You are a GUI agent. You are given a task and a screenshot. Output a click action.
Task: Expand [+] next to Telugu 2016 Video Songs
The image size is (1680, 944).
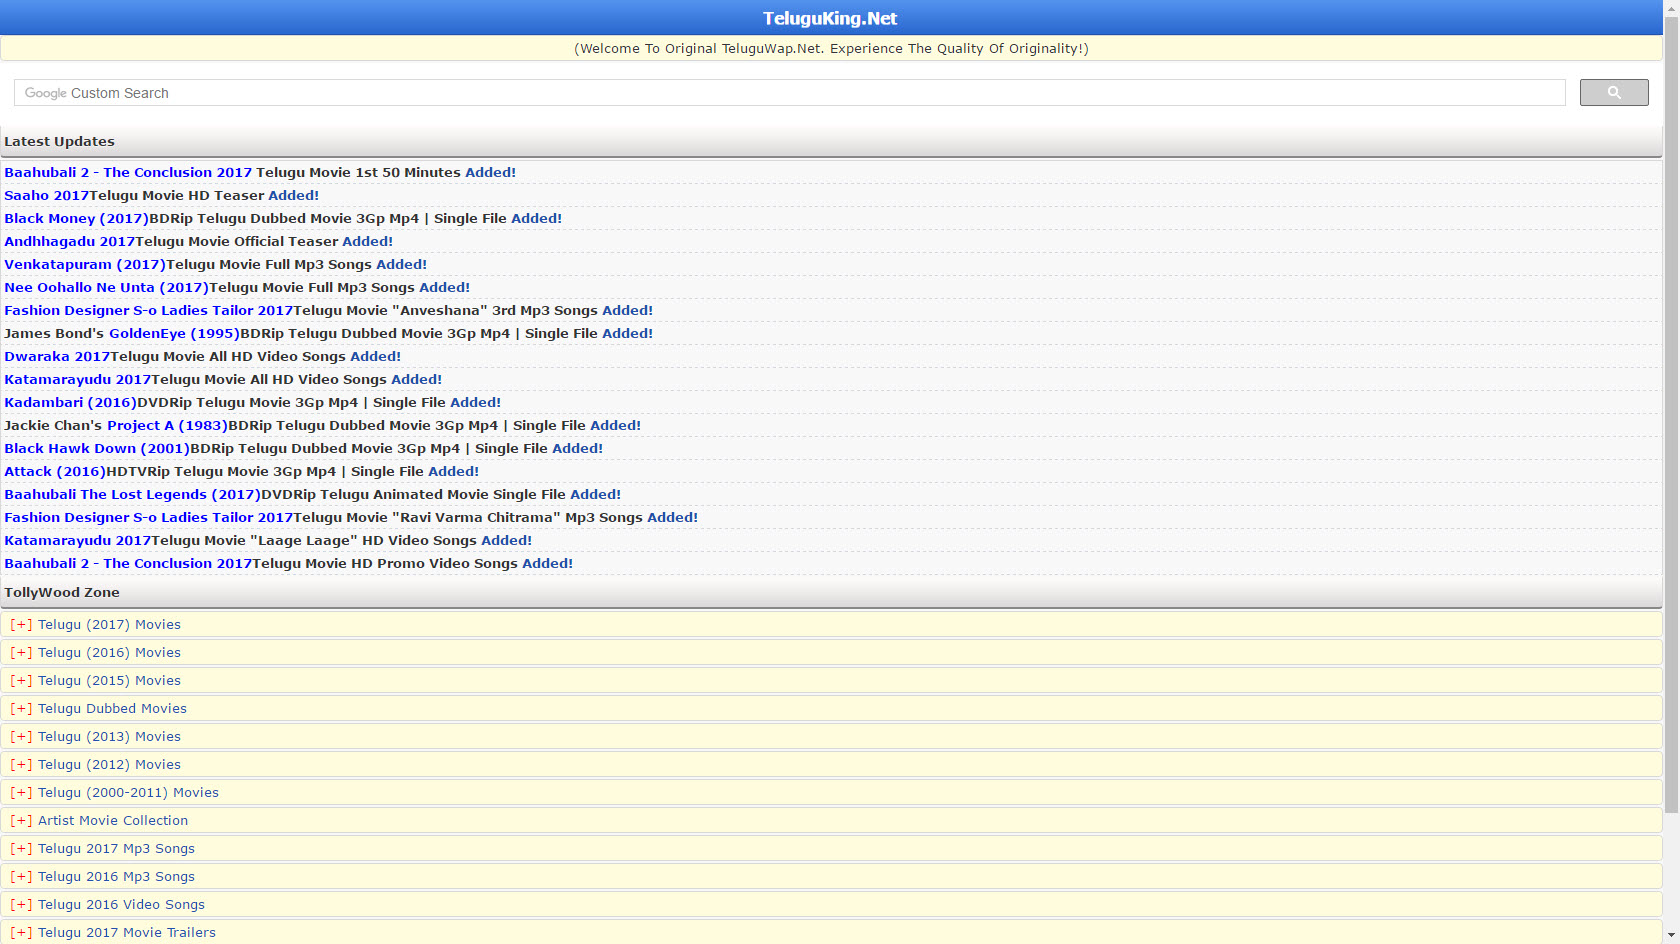21,904
